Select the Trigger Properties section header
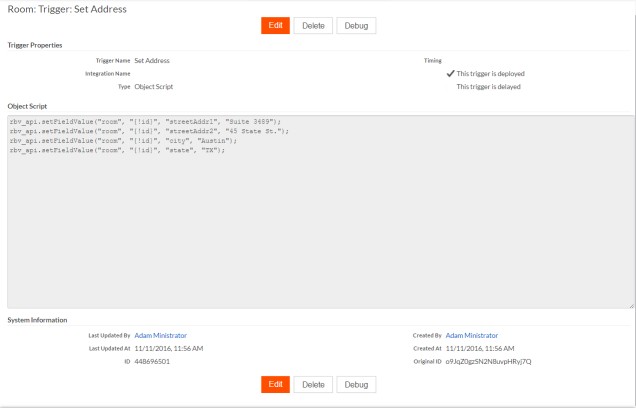The height and width of the screenshot is (408, 636). click(35, 45)
